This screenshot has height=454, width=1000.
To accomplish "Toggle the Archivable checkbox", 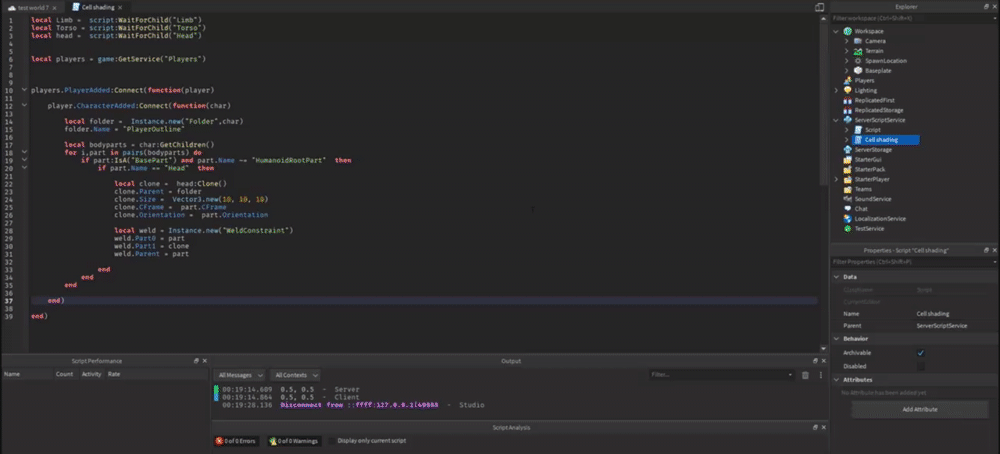I will click(x=920, y=353).
